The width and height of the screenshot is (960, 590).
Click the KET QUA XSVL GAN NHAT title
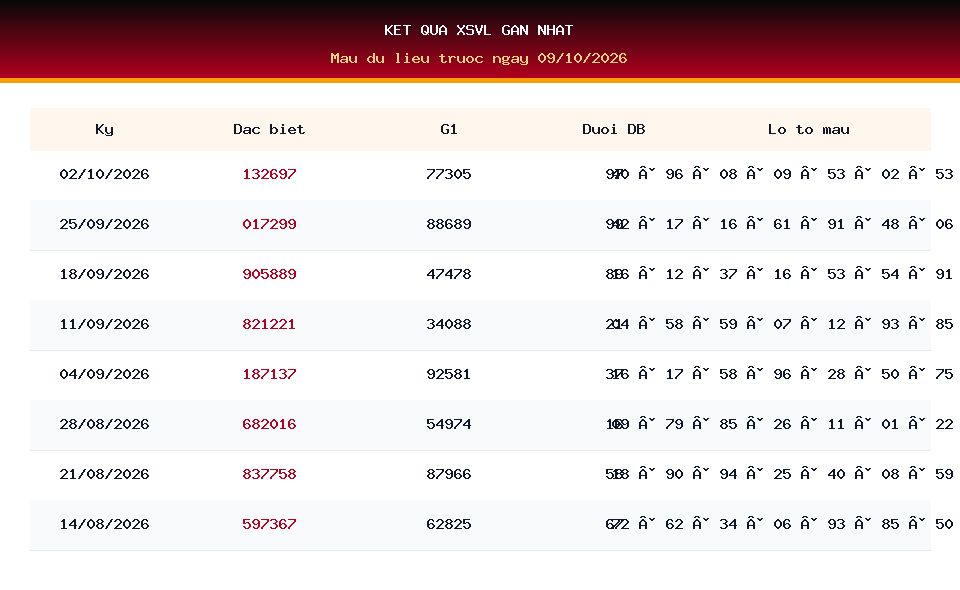pyautogui.click(x=479, y=30)
